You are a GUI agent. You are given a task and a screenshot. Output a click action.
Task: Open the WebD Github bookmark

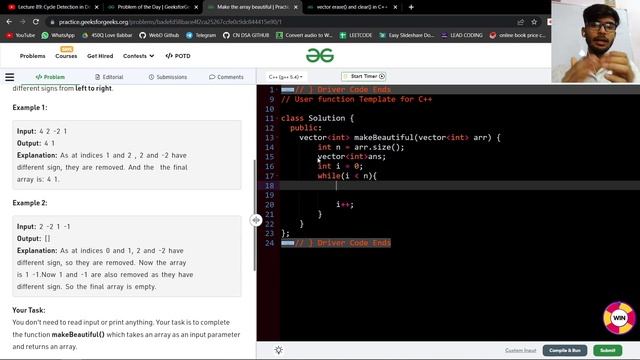[159, 36]
